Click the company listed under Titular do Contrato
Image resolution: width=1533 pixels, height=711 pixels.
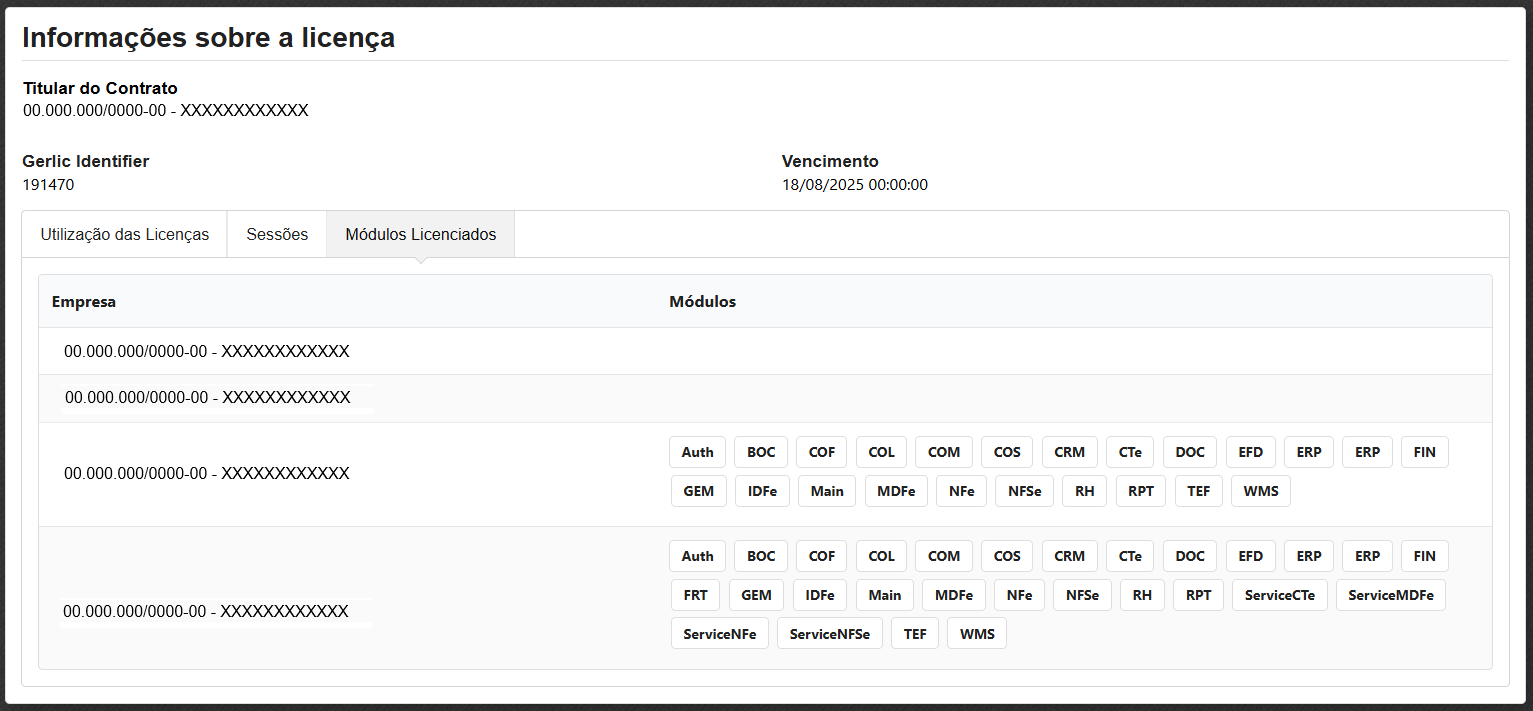165,110
